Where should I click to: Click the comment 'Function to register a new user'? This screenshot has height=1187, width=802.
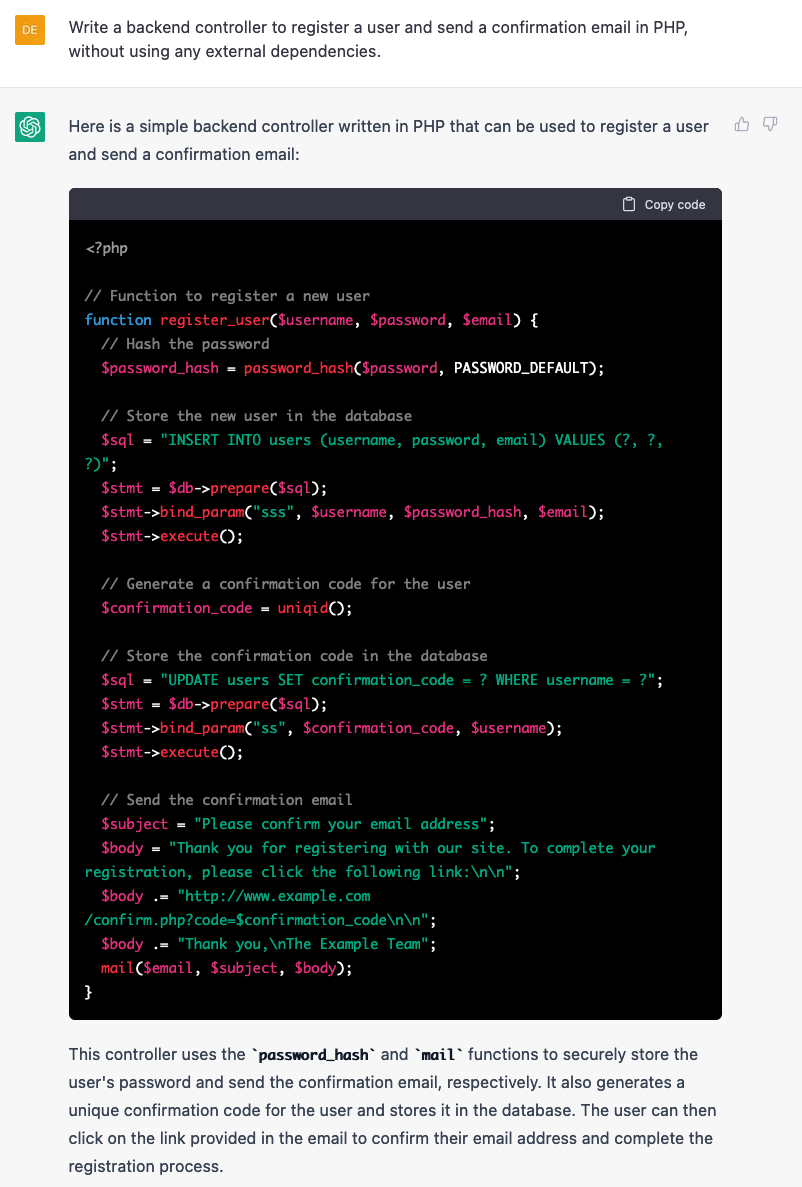click(227, 296)
